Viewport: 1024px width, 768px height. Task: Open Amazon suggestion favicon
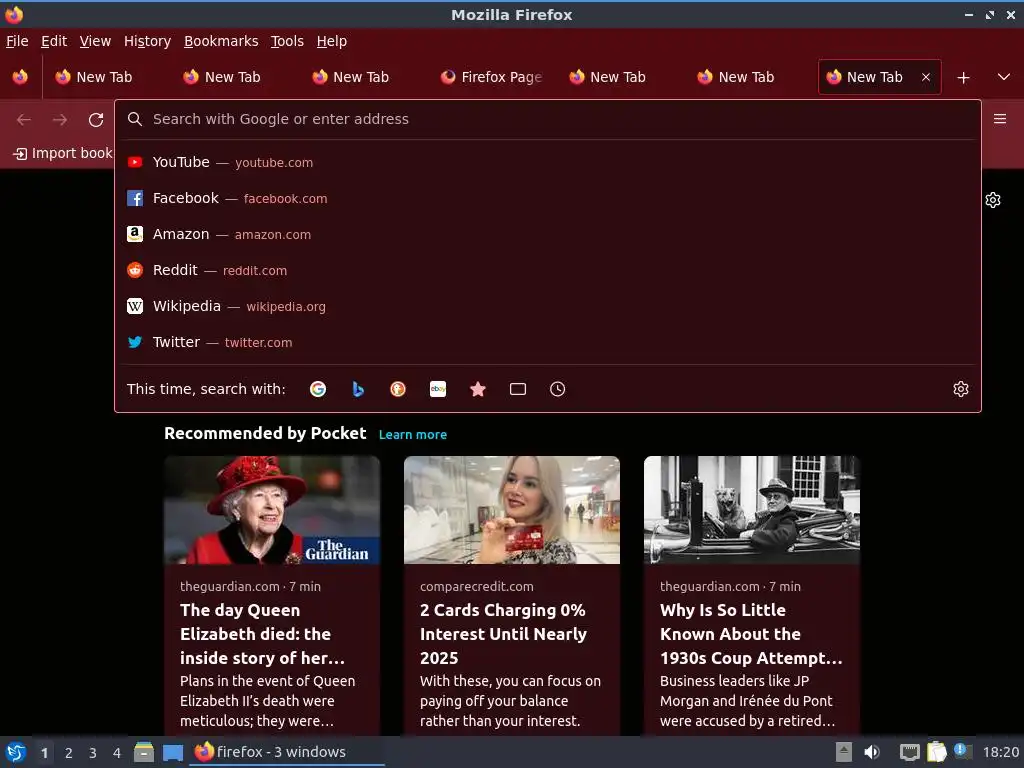click(135, 234)
